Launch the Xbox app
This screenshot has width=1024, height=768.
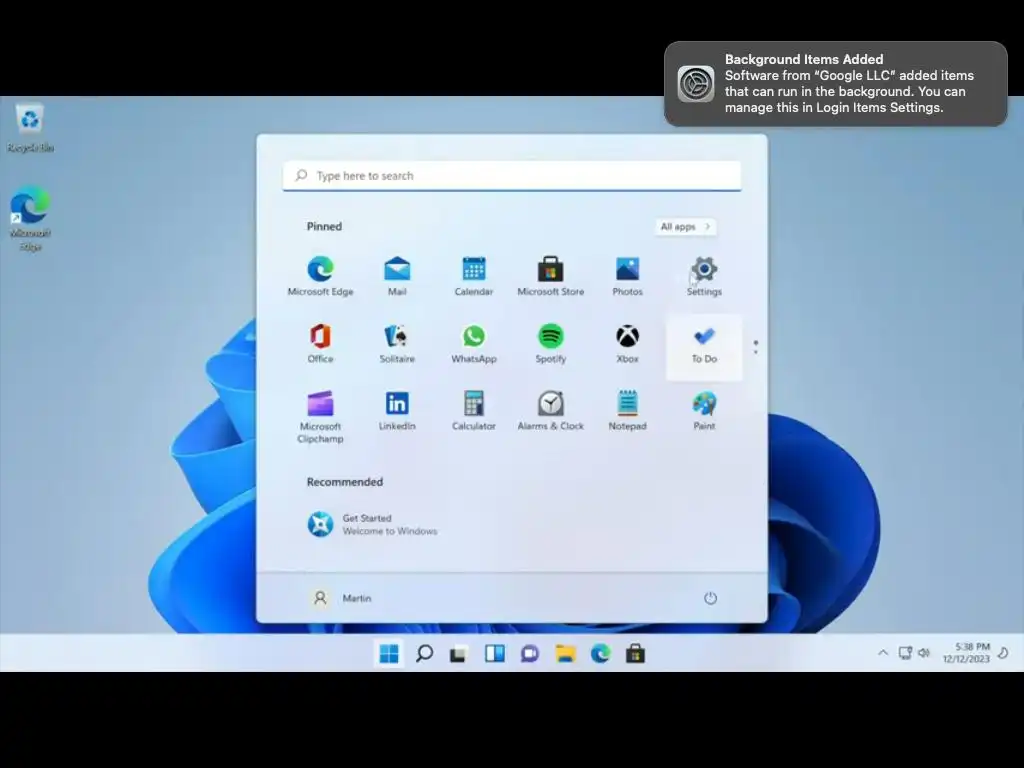pyautogui.click(x=627, y=344)
